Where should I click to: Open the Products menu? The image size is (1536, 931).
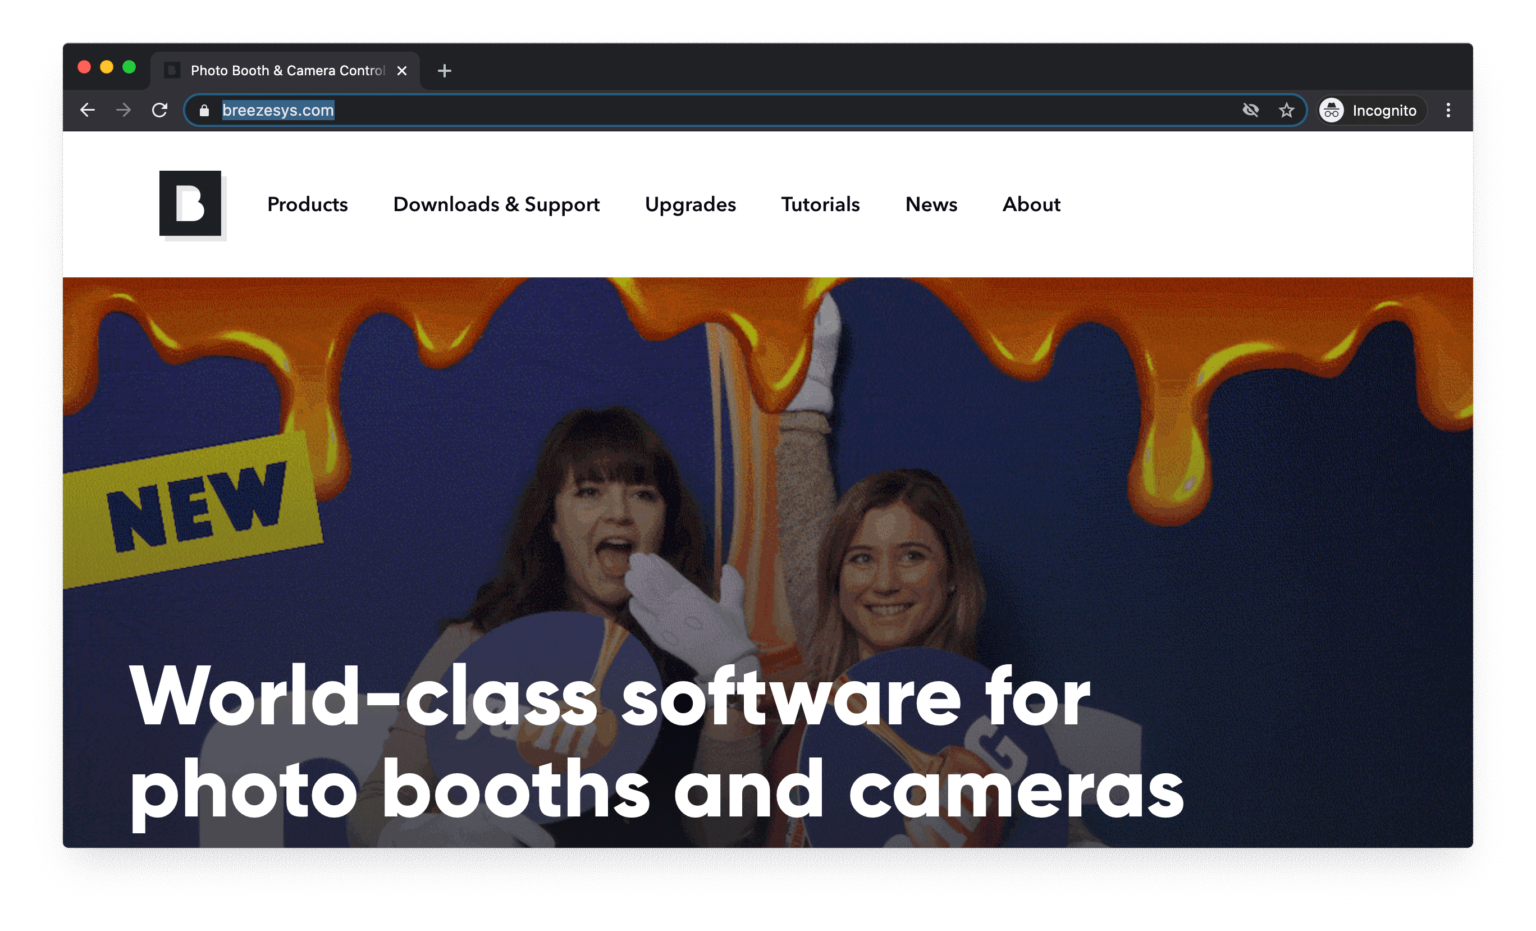(x=307, y=204)
